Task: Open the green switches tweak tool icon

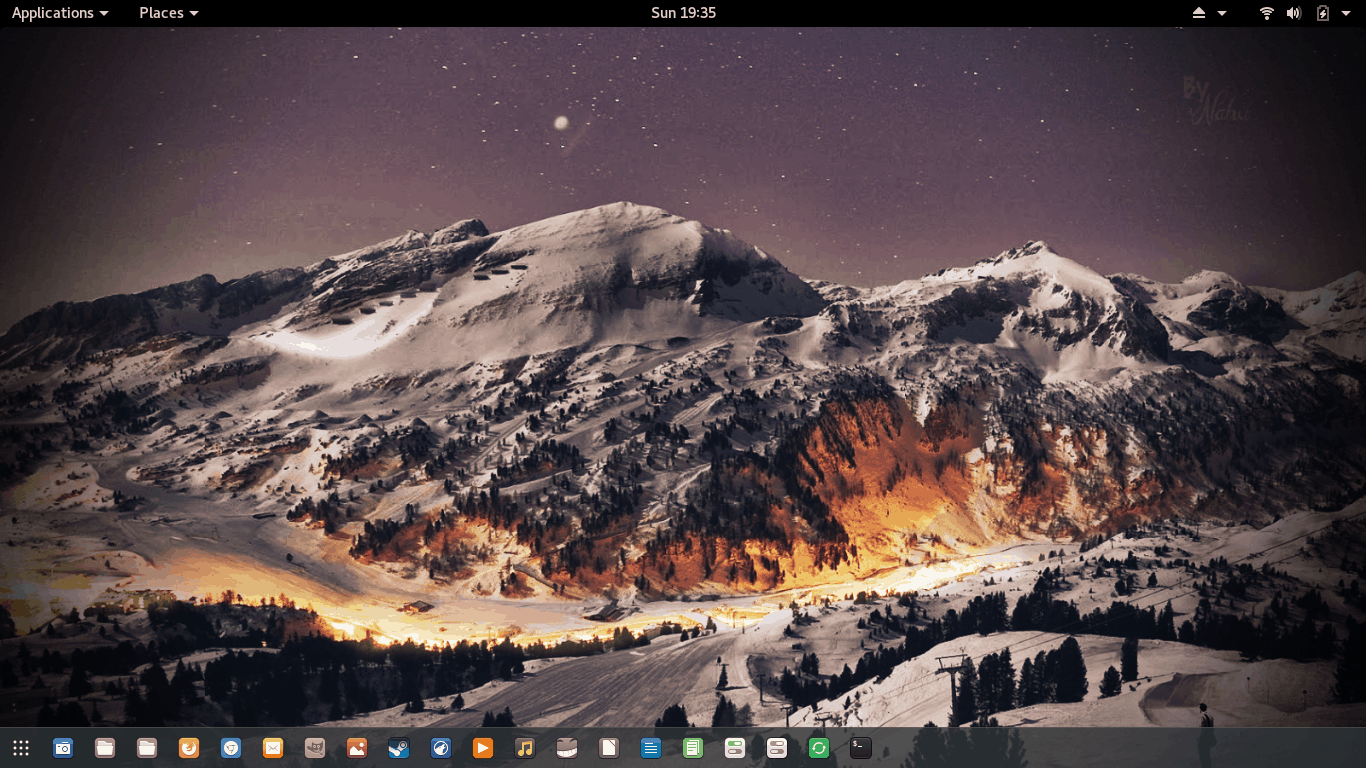Action: (735, 747)
